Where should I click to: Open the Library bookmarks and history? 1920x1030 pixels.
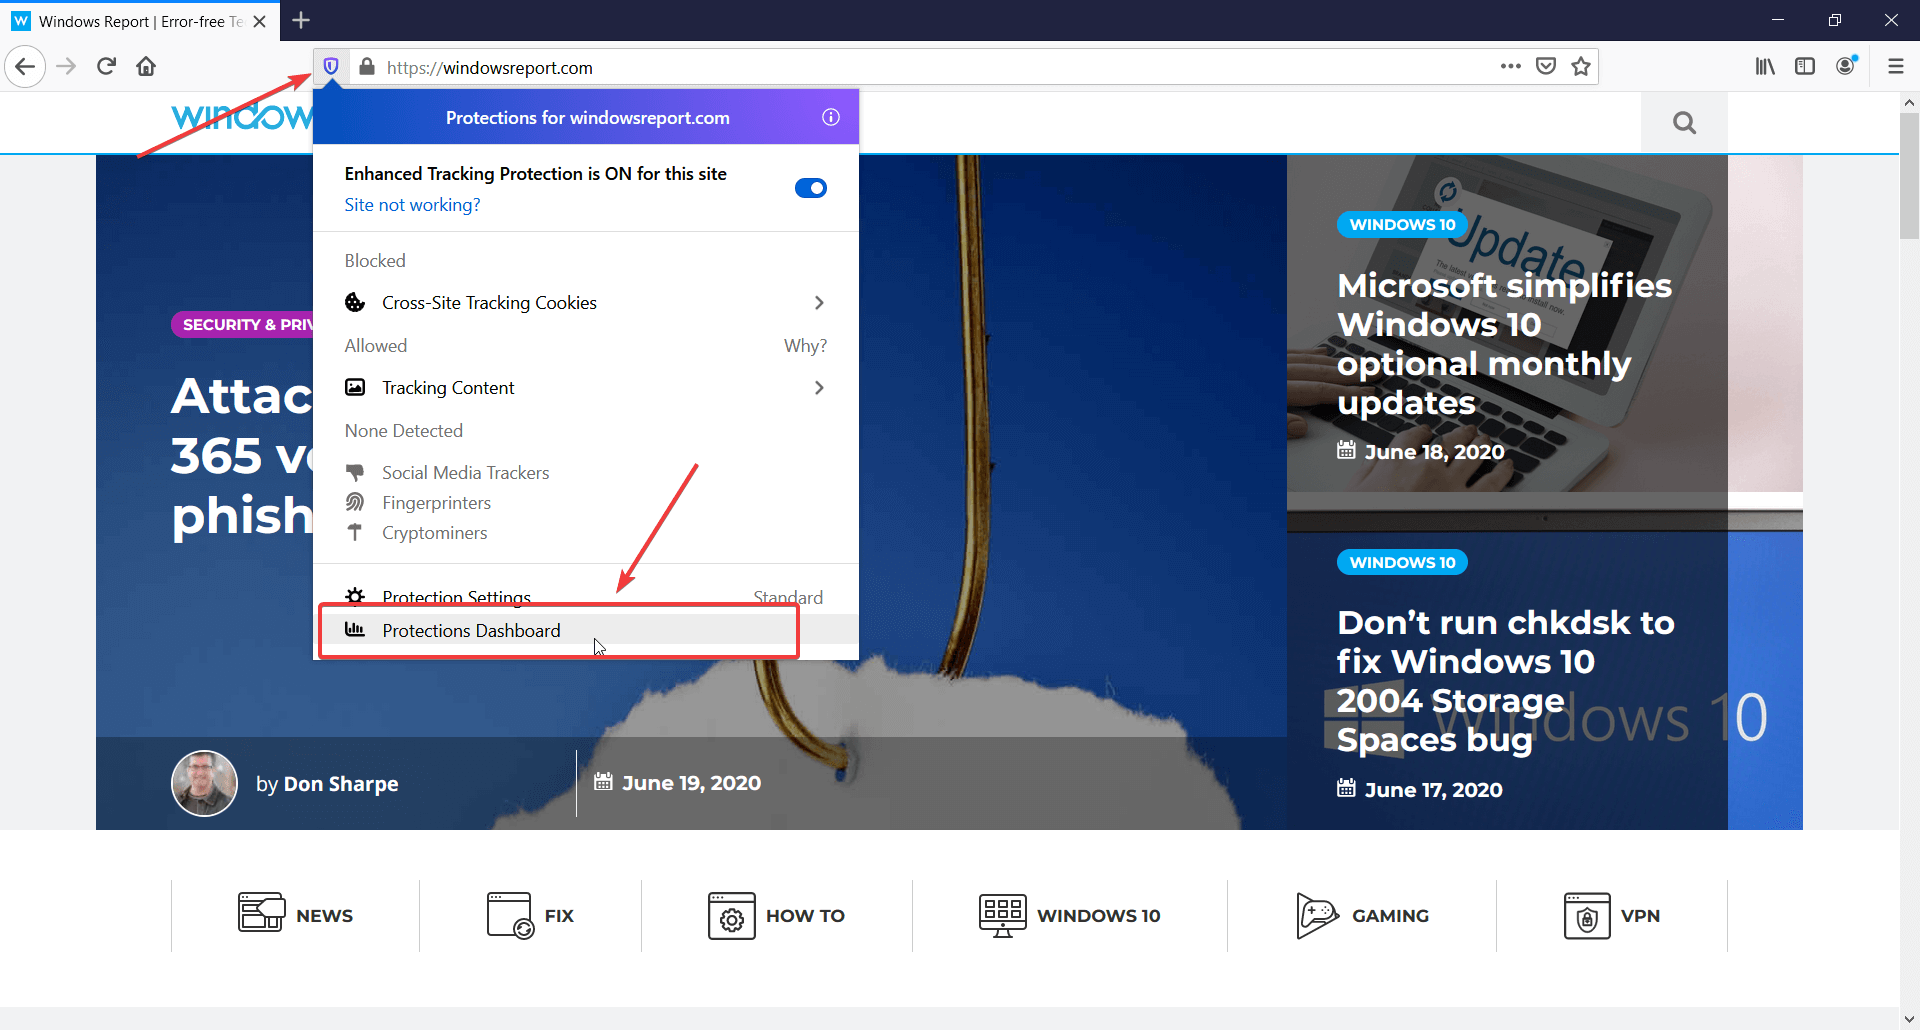1765,67
